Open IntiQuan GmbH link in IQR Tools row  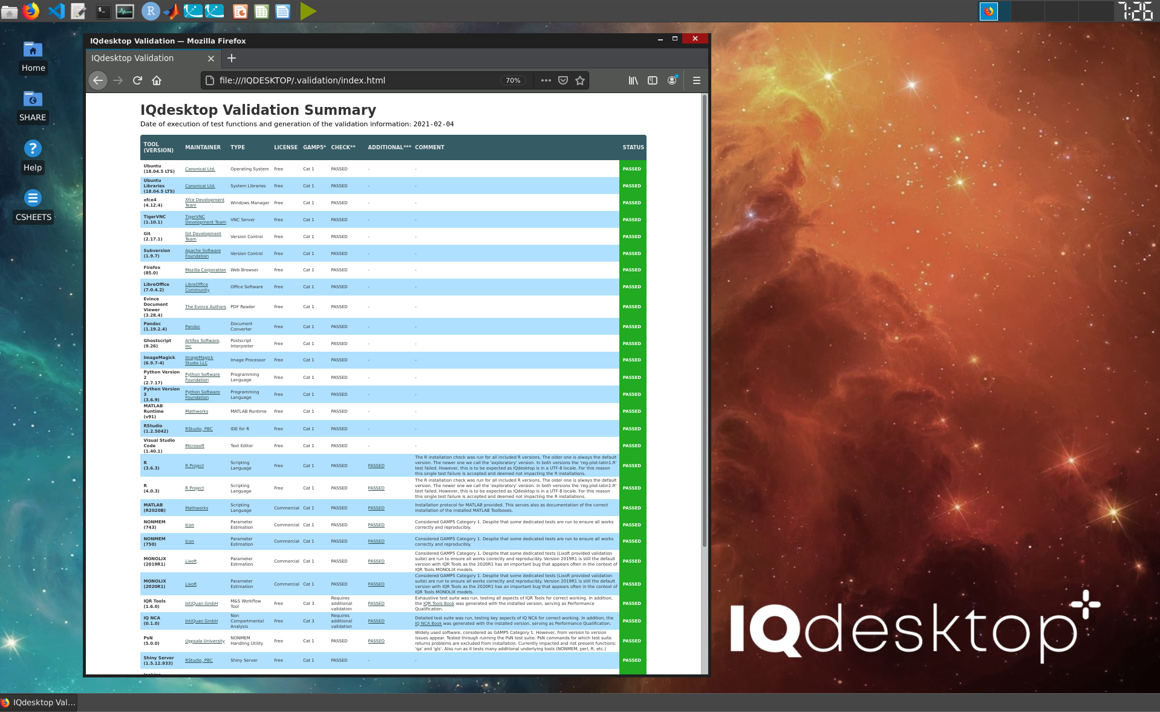[x=201, y=604]
